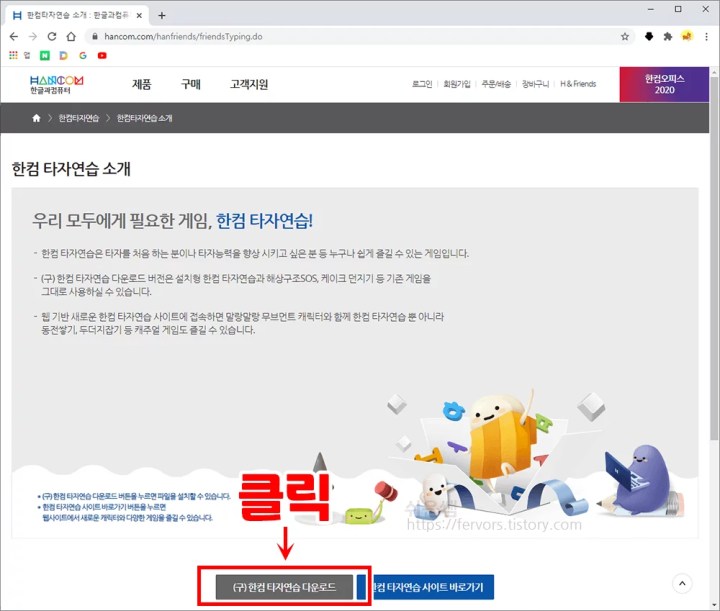Open the extensions puzzle icon
The height and width of the screenshot is (611, 720).
[668, 36]
